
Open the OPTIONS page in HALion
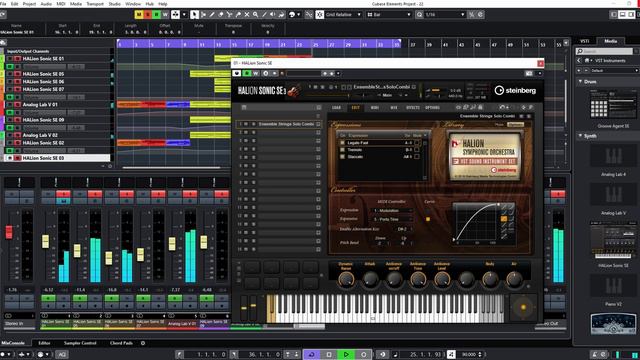pos(433,108)
